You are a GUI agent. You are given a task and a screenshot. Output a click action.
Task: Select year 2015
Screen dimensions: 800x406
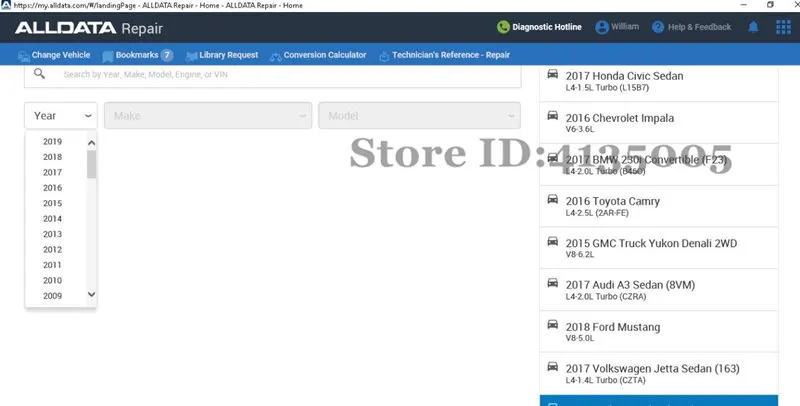pos(53,204)
